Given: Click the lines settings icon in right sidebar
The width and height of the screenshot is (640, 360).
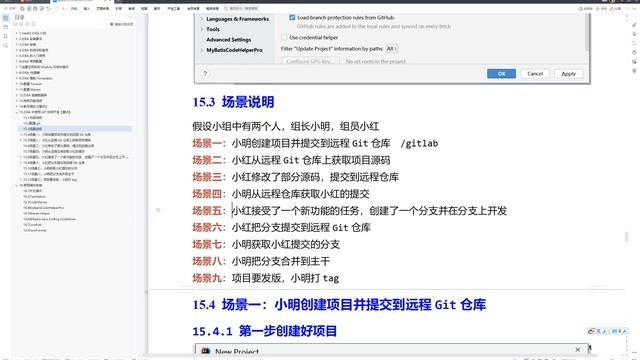Looking at the screenshot, I should [634, 43].
